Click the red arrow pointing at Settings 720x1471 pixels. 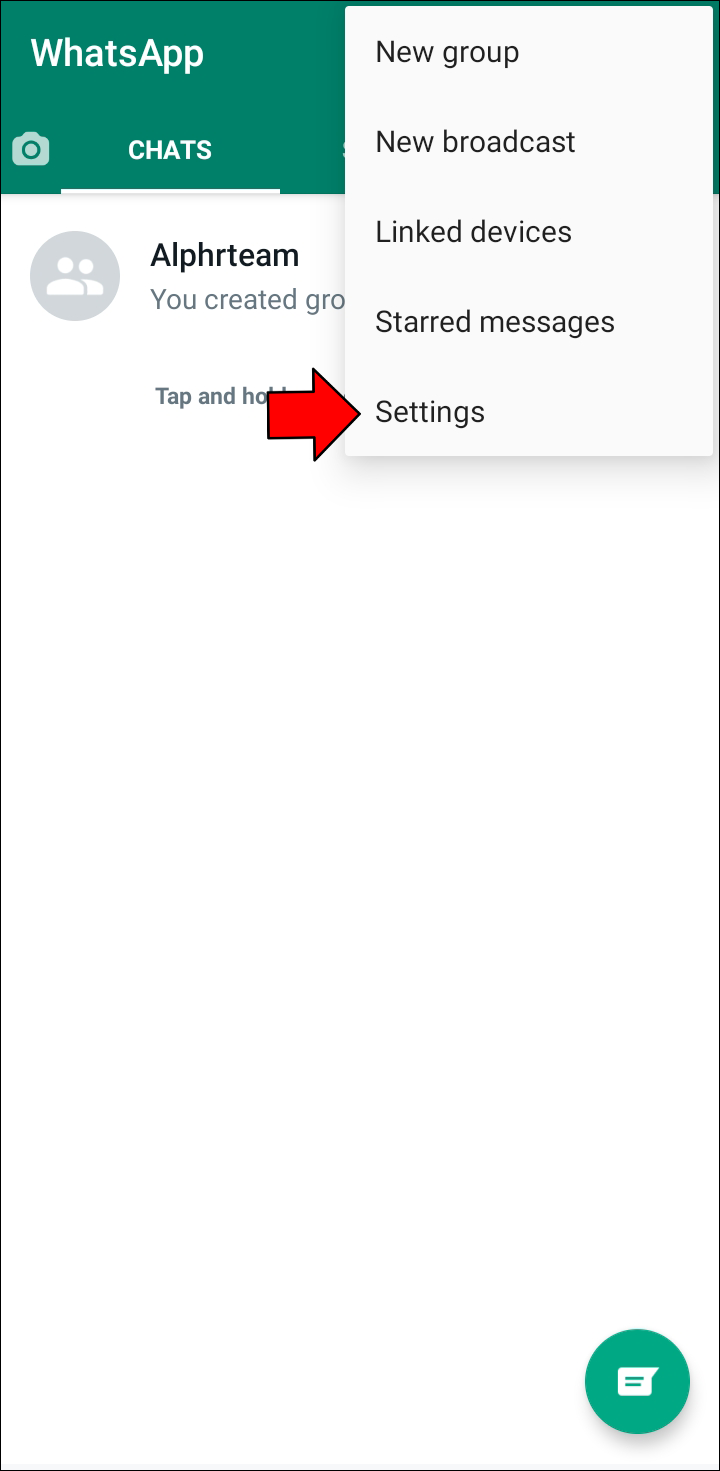tap(313, 414)
